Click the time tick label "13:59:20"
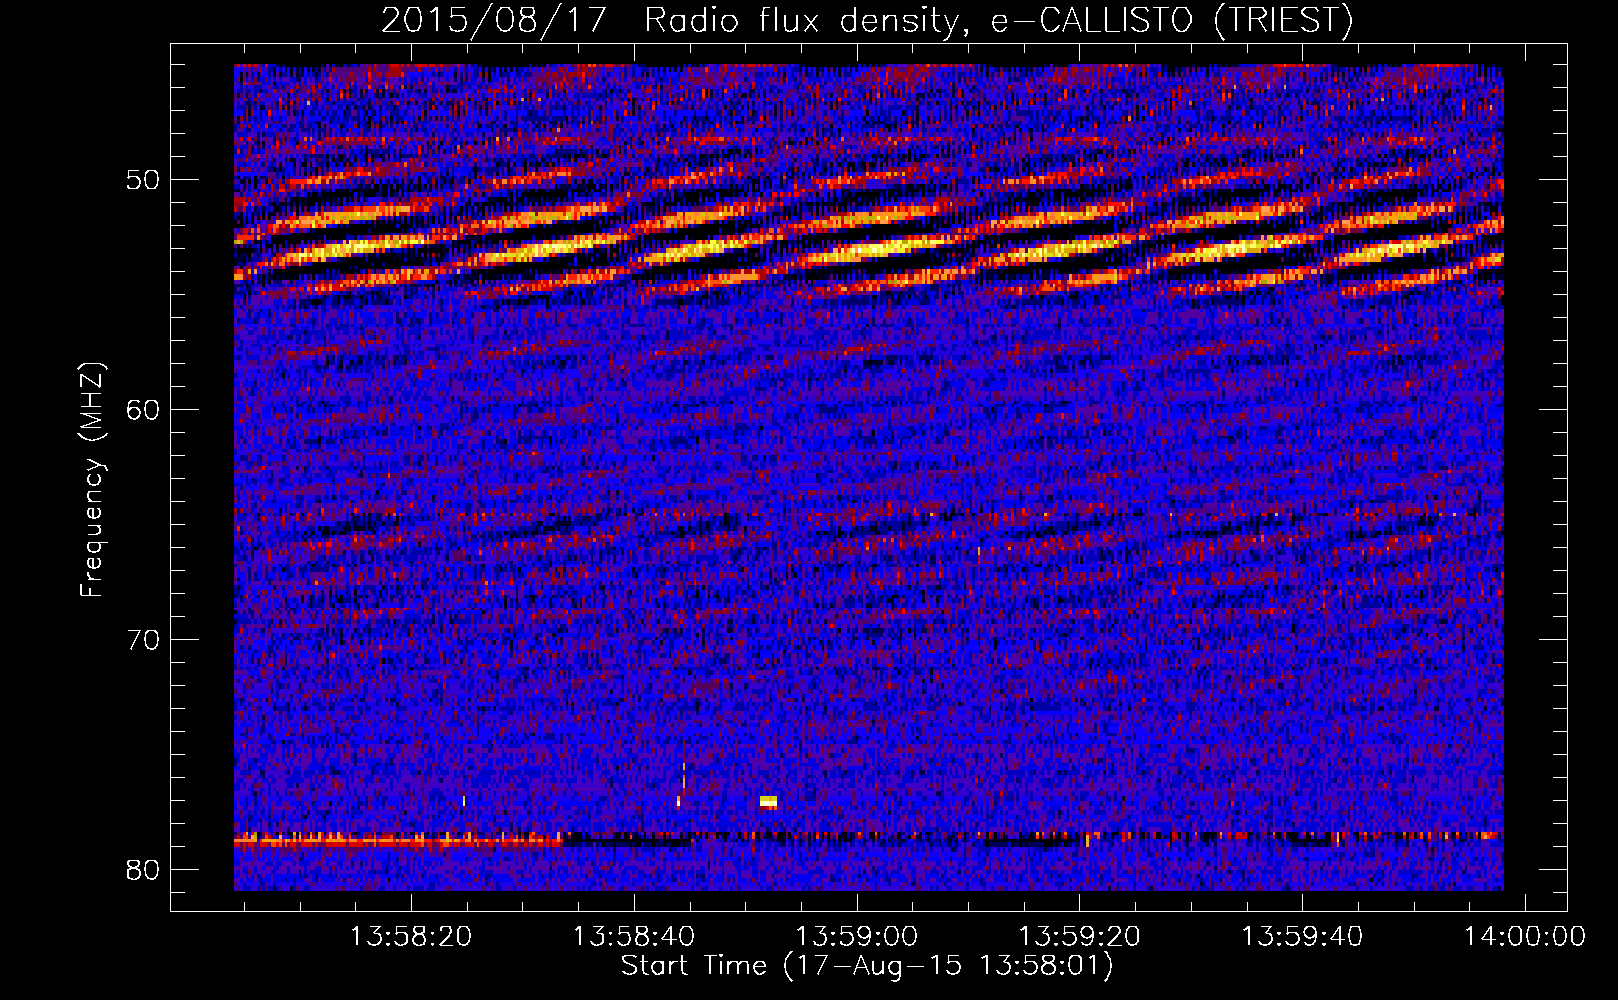This screenshot has height=1000, width=1618. (1080, 937)
